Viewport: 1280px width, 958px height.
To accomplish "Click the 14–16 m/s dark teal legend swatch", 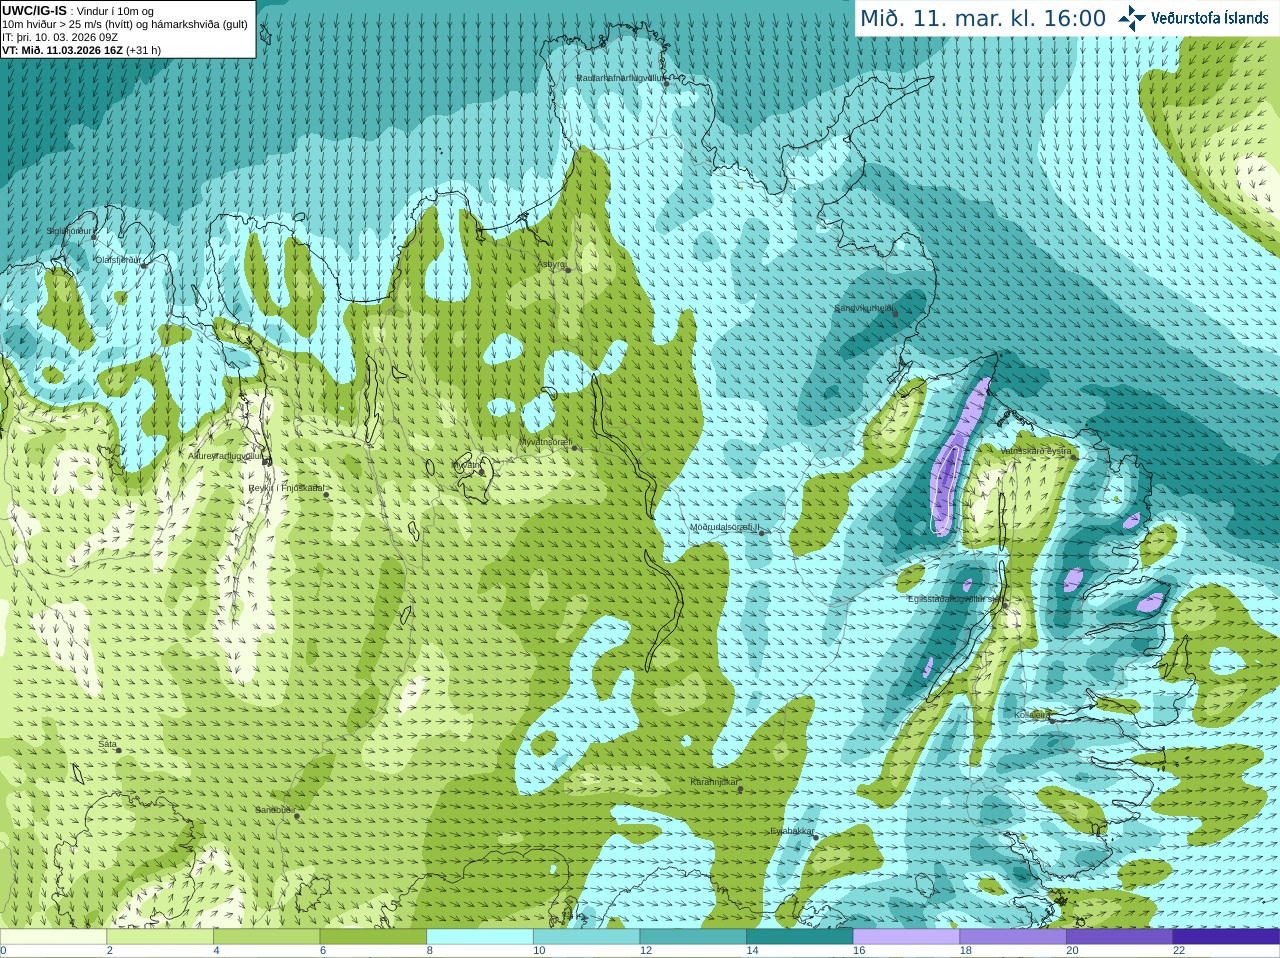I will pyautogui.click(x=800, y=937).
